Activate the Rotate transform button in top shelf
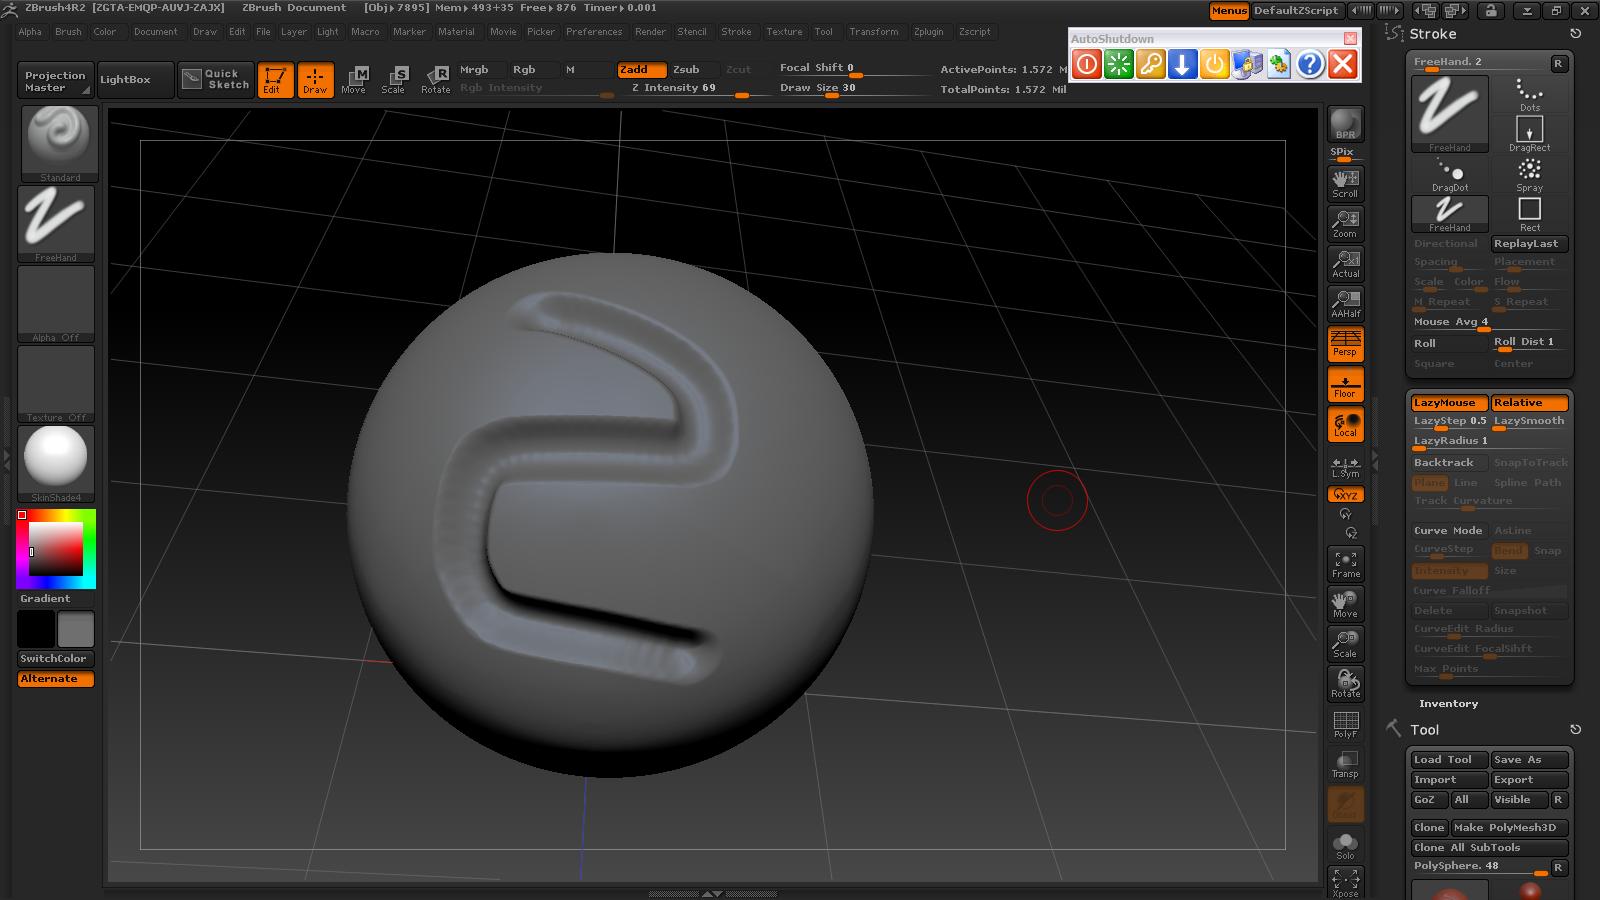Viewport: 1600px width, 900px height. (x=435, y=80)
